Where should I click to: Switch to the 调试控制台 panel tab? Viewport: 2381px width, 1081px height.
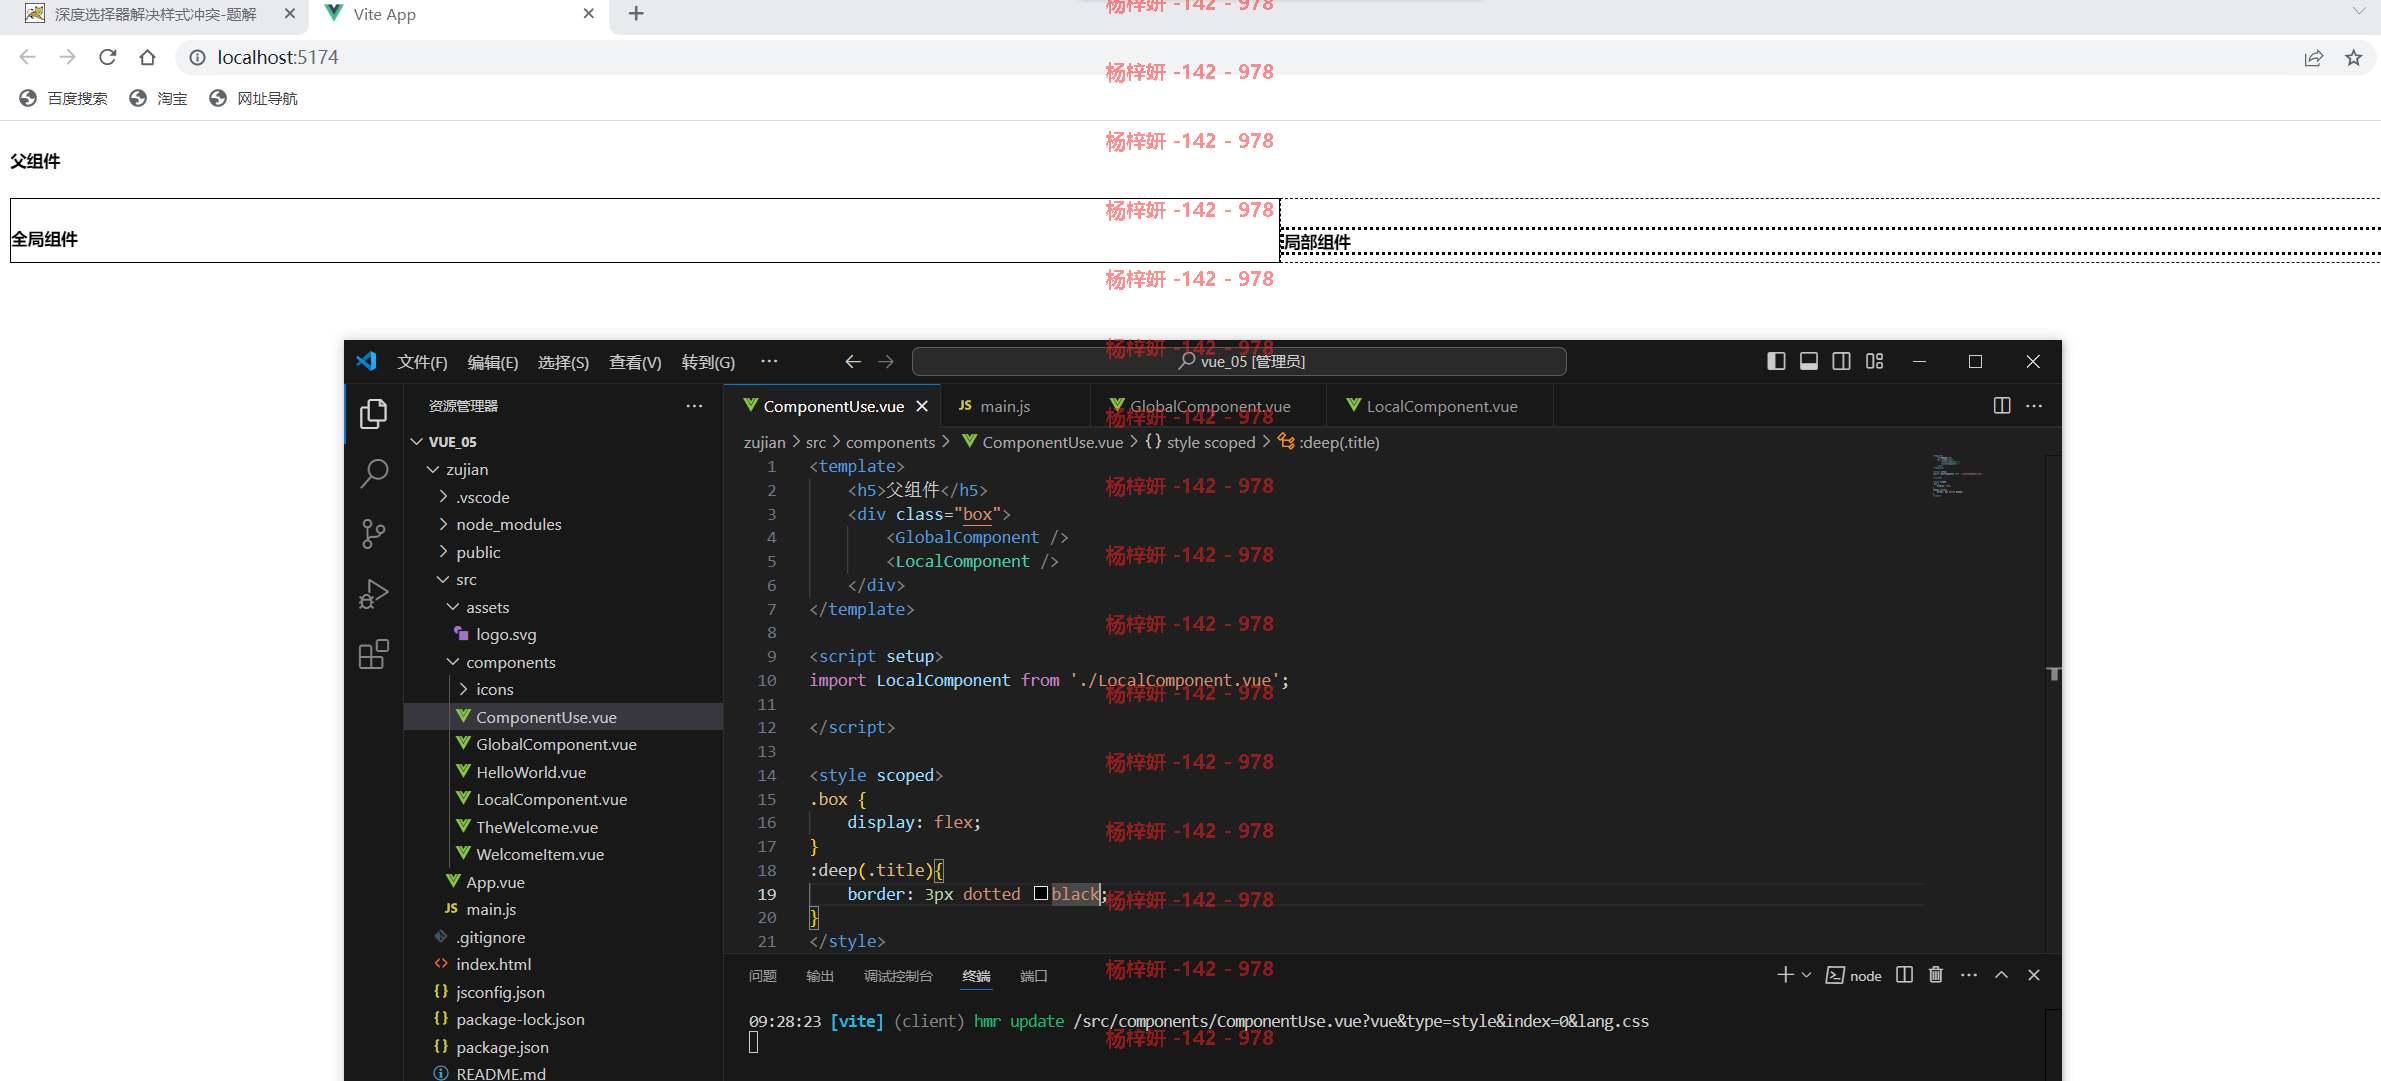click(x=898, y=976)
